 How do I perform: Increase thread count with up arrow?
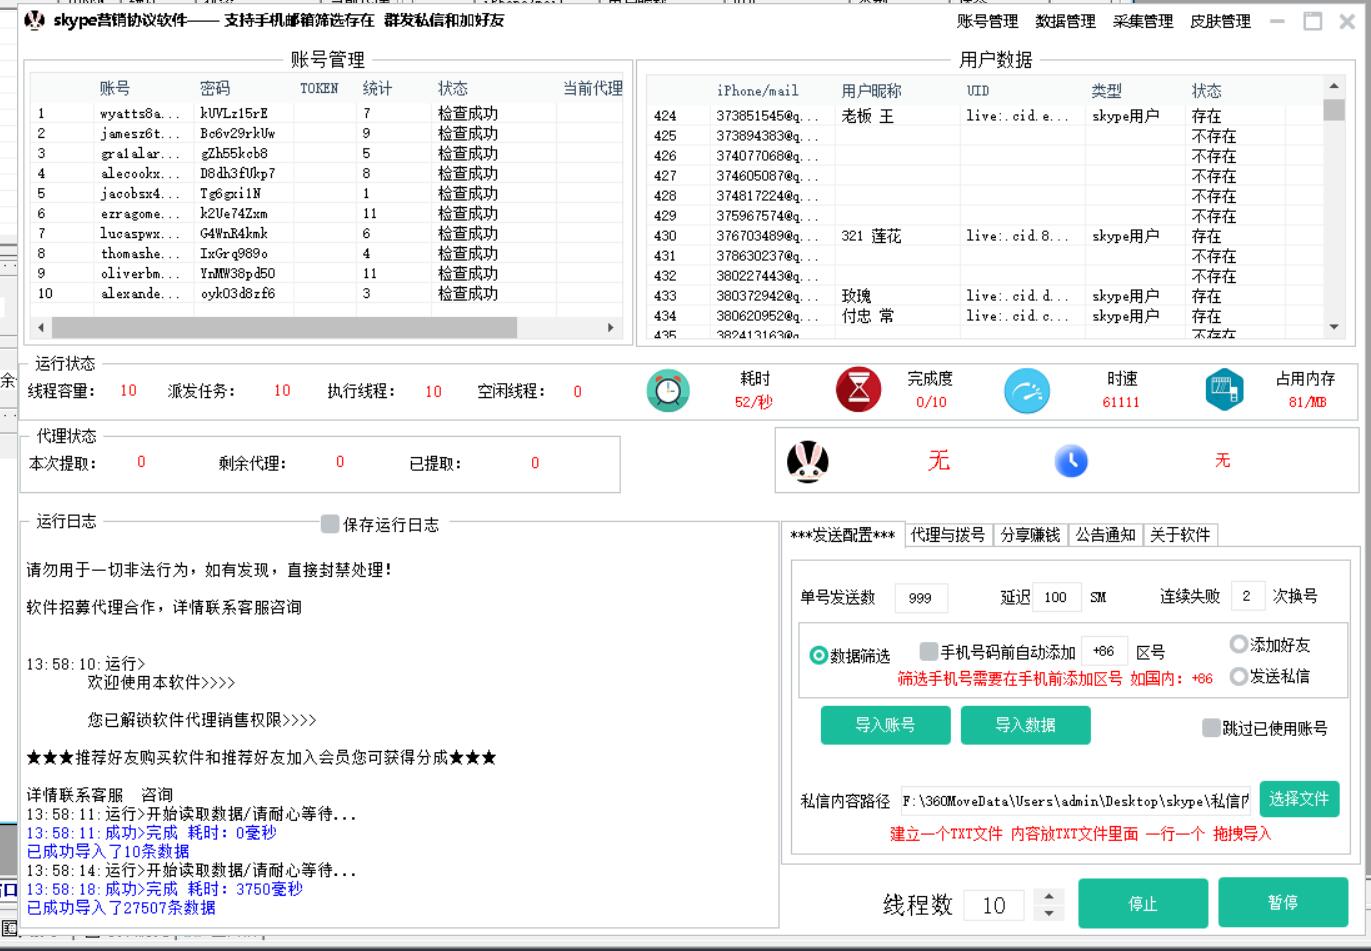coord(1048,896)
